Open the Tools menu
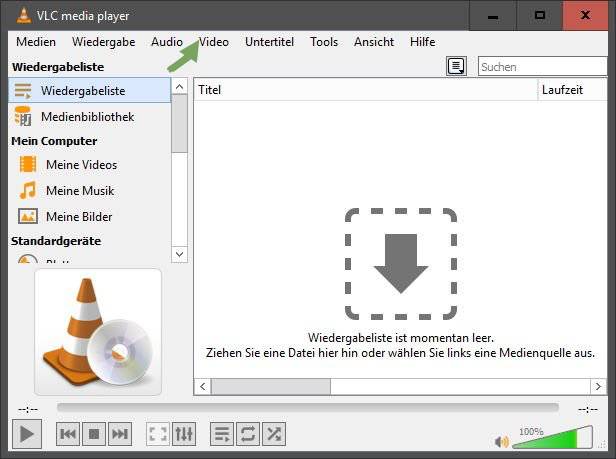616x459 pixels. (x=324, y=42)
